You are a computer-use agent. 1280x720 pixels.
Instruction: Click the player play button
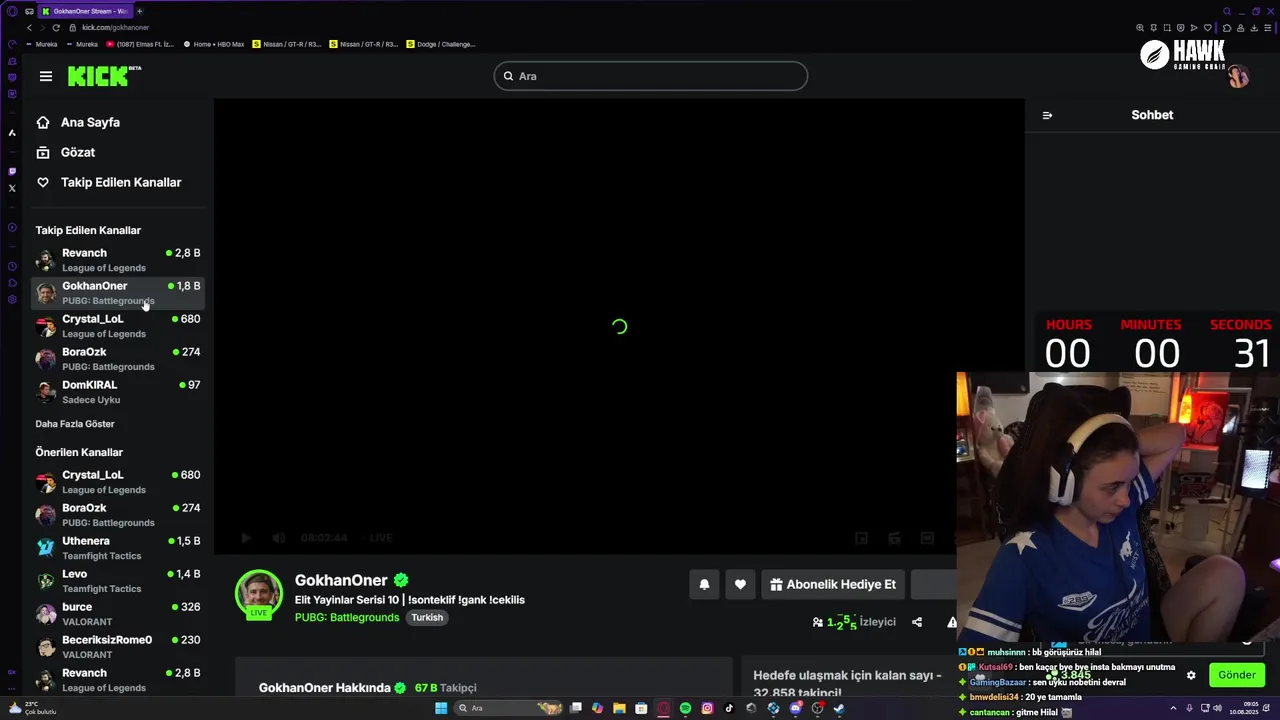tap(246, 538)
